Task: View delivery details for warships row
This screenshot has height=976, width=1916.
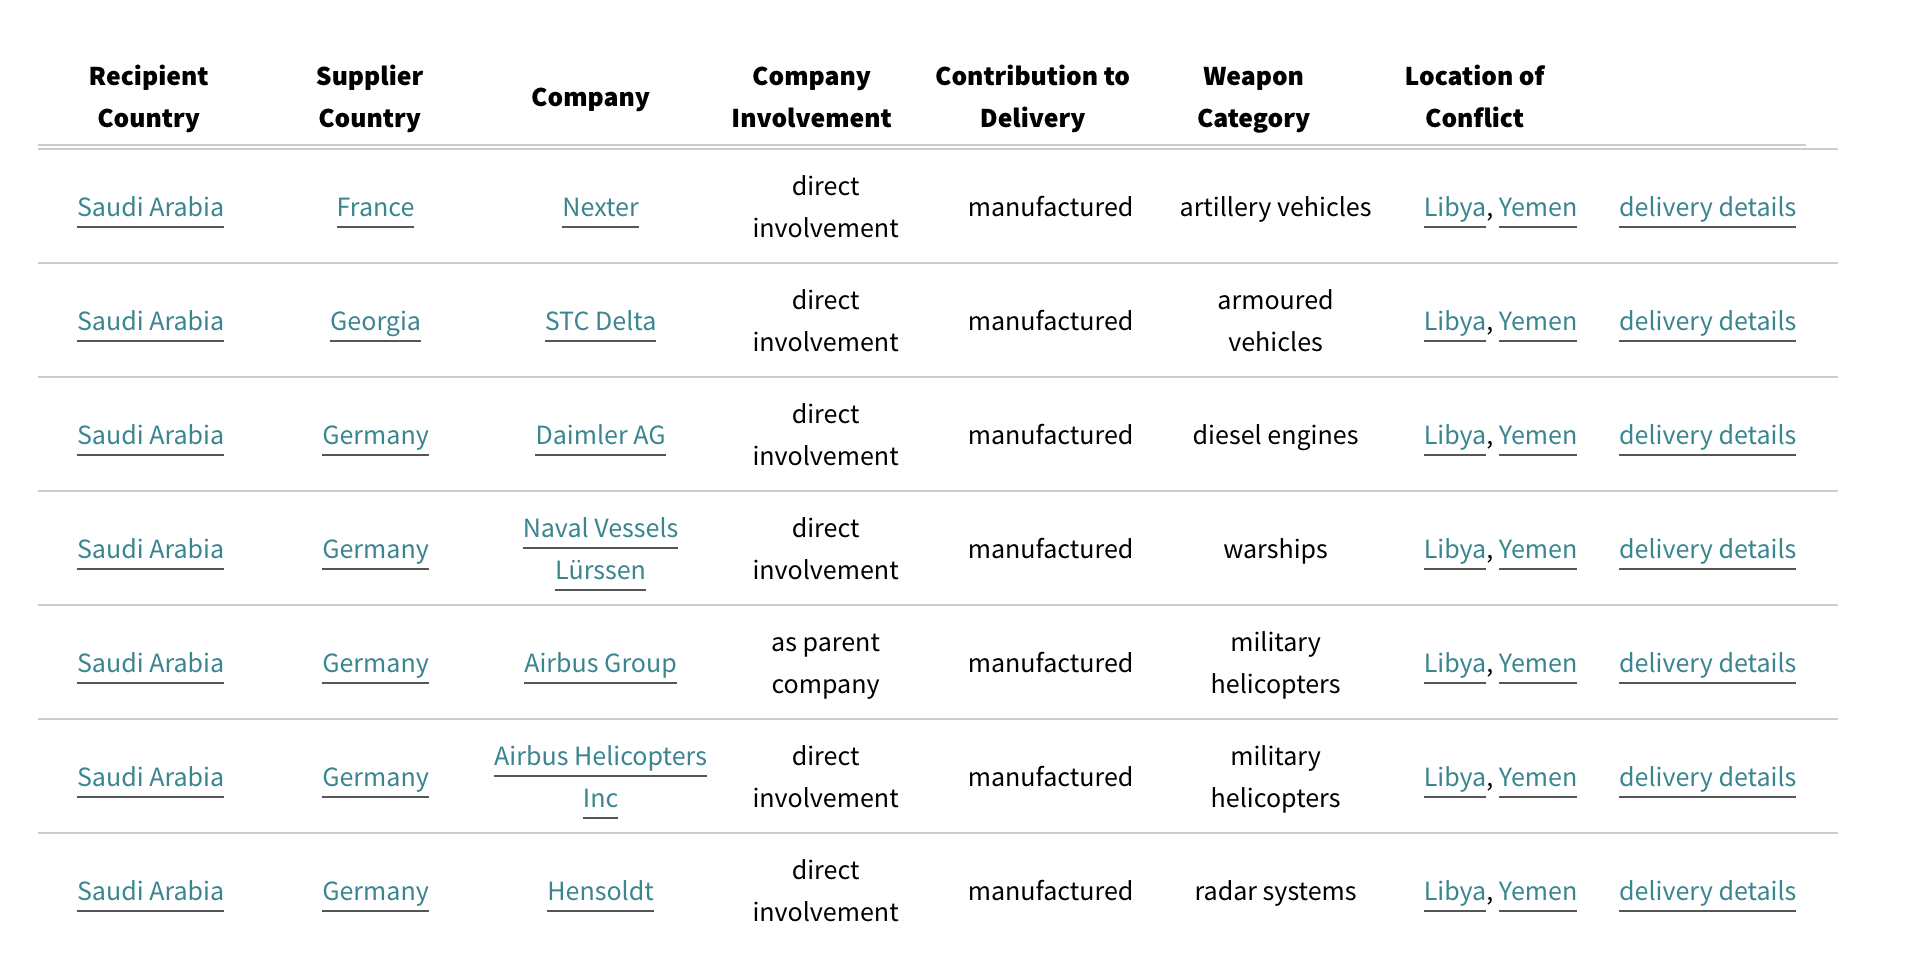Action: [x=1707, y=549]
